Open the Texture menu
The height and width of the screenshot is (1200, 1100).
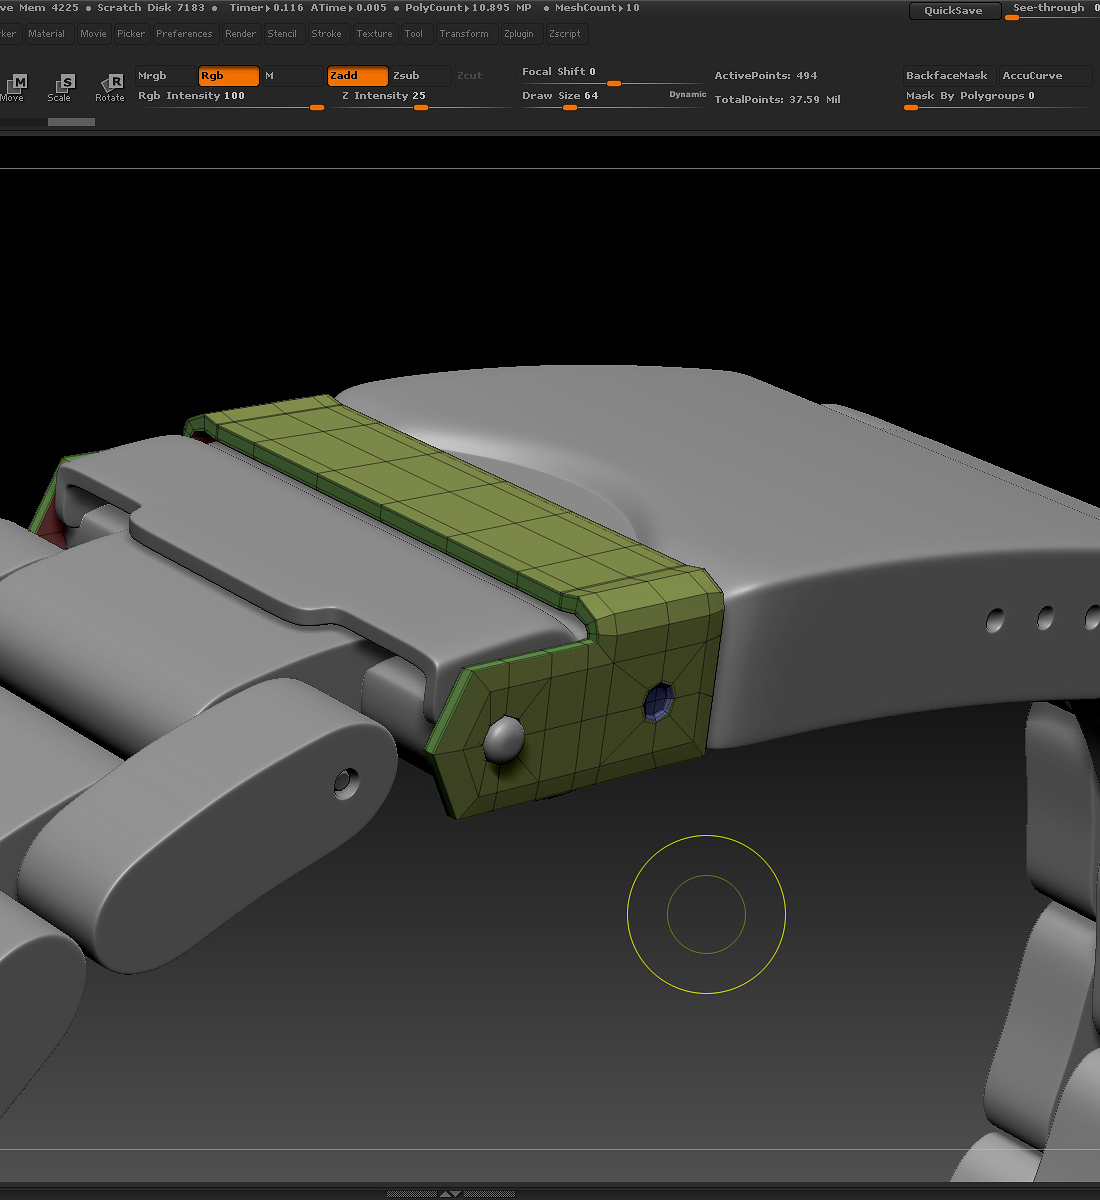tap(375, 34)
